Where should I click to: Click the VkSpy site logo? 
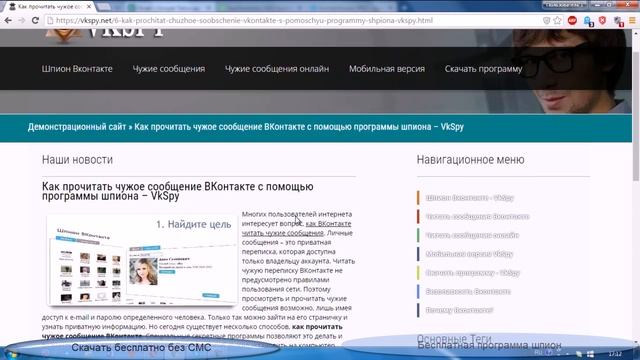tap(105, 35)
